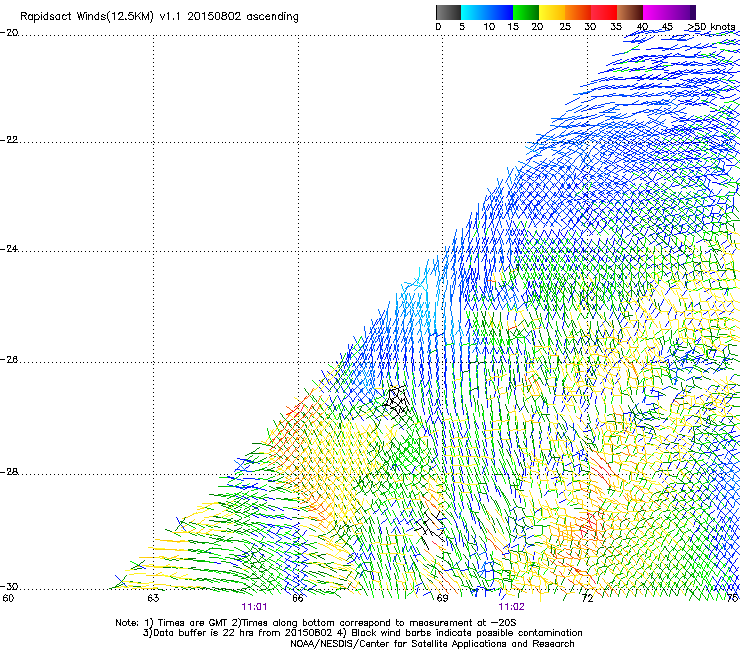Click the 'Data buffer is 22 hrs' note line

(x=362, y=633)
